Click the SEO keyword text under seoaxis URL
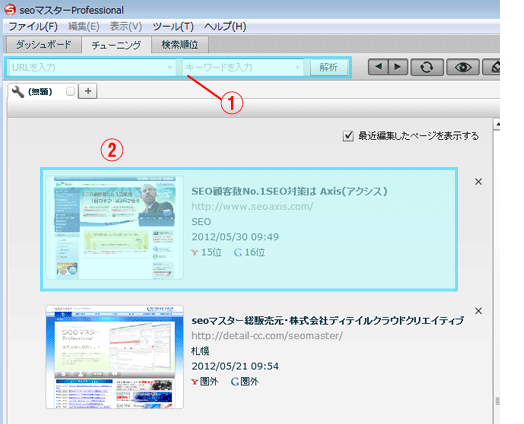 (x=201, y=222)
